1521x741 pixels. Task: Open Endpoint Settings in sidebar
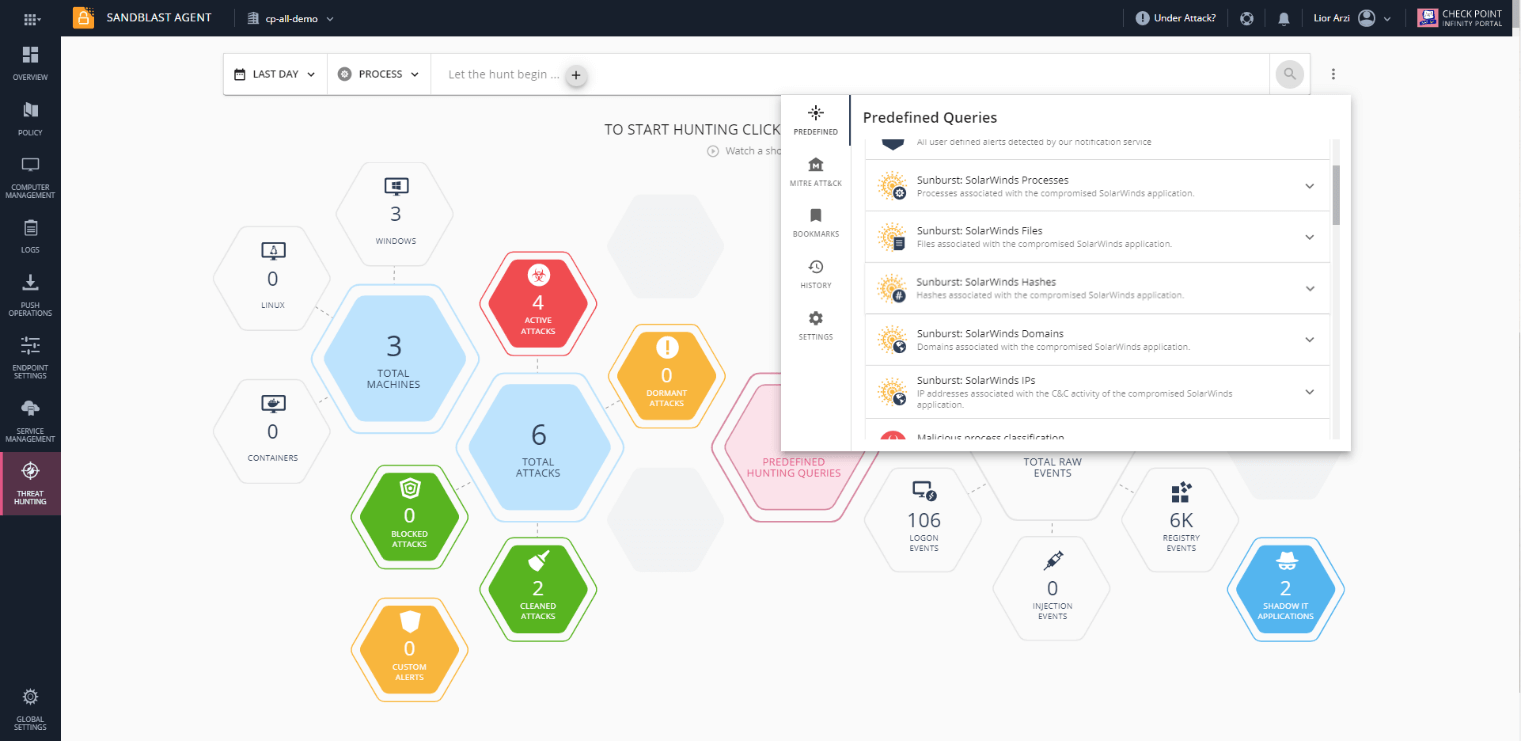tap(30, 356)
